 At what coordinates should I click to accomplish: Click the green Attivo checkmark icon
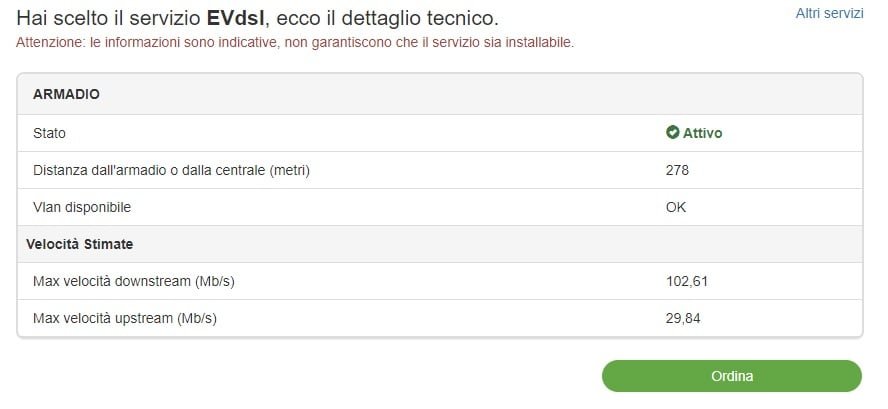click(673, 132)
